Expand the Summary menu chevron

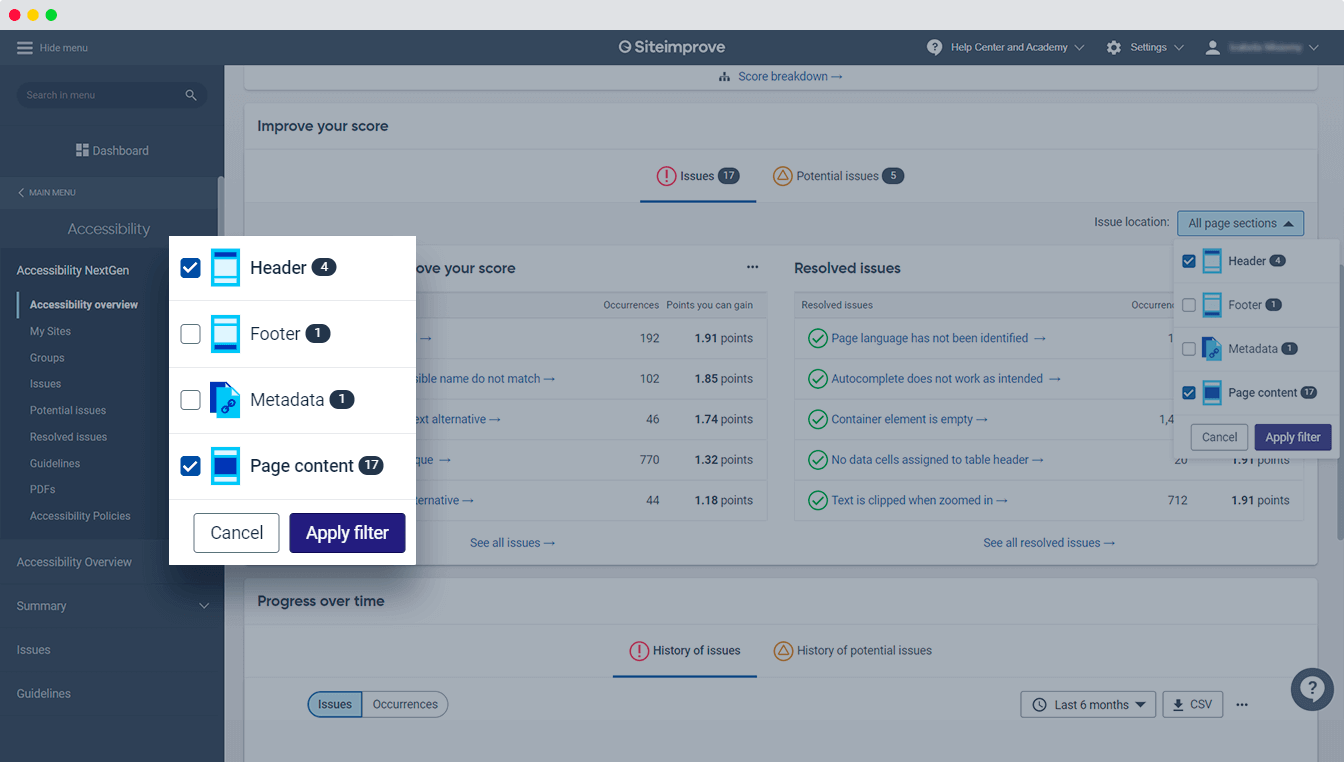tap(204, 606)
